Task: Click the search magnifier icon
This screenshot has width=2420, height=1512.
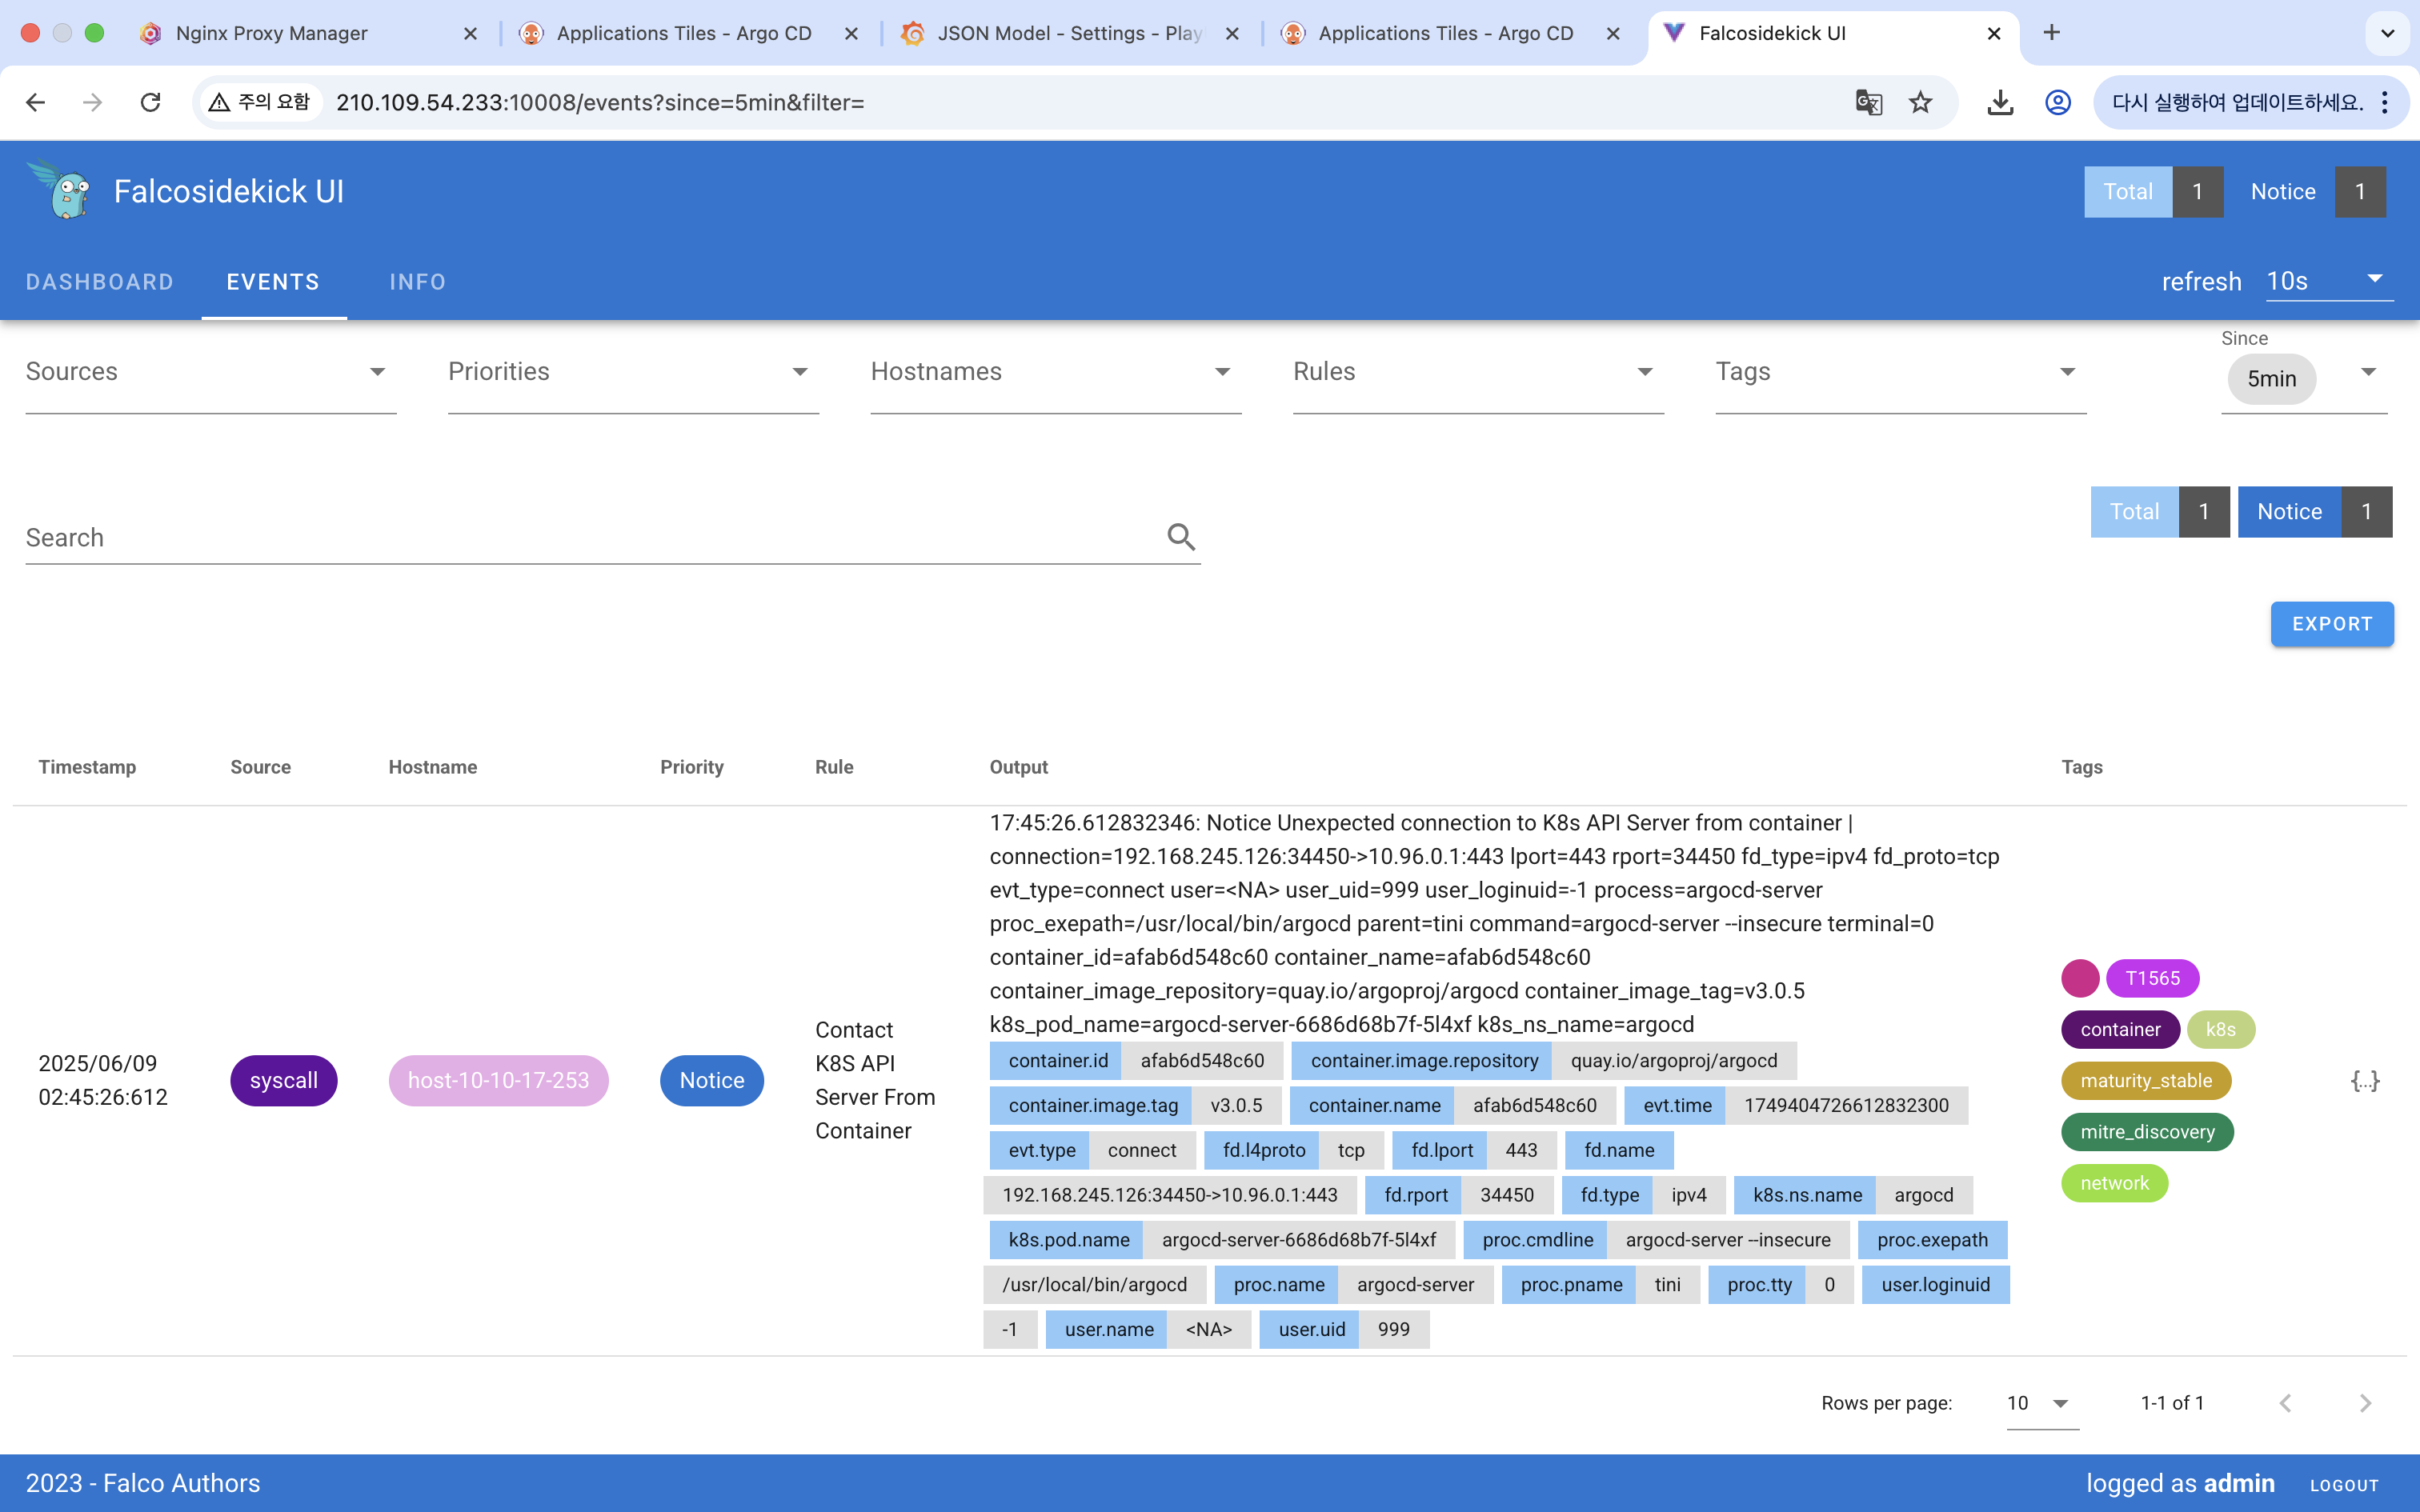Action: pyautogui.click(x=1181, y=537)
